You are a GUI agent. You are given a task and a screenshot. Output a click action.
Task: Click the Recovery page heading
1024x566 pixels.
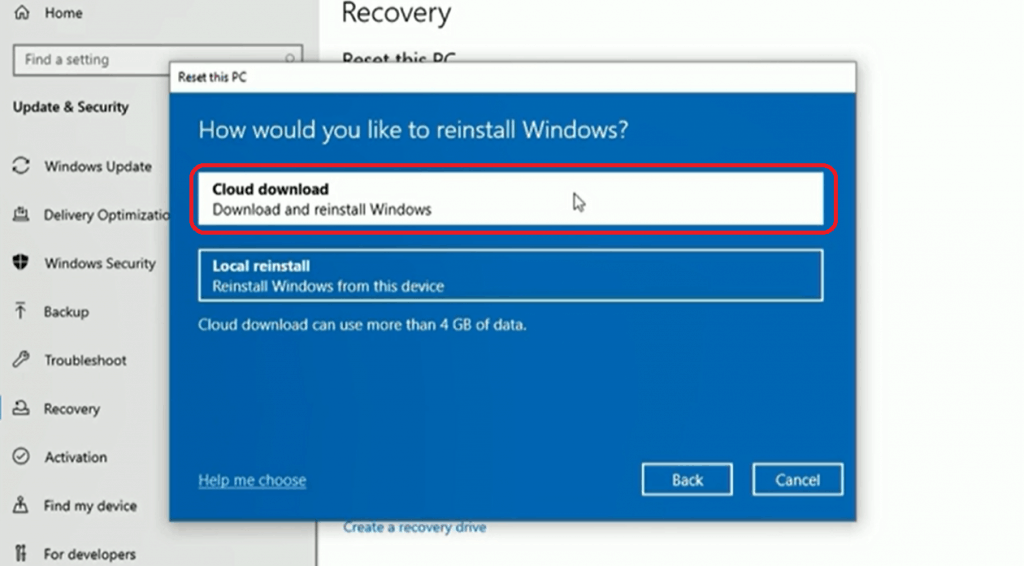pyautogui.click(x=396, y=12)
